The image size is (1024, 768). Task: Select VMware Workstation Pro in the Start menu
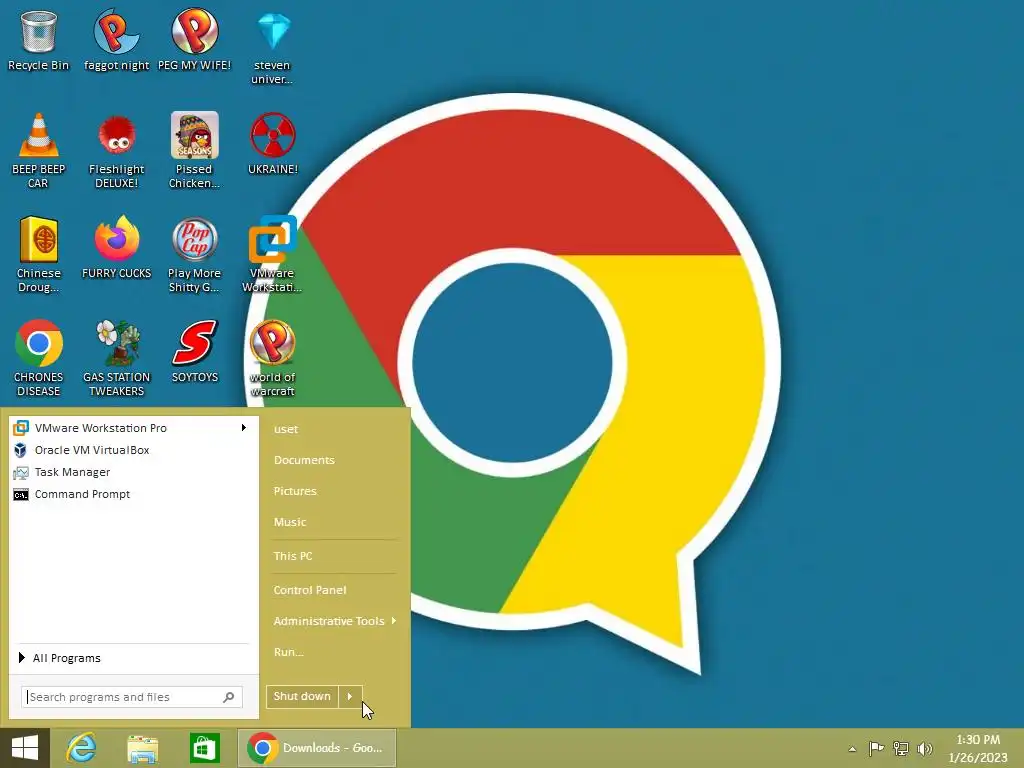click(x=131, y=428)
